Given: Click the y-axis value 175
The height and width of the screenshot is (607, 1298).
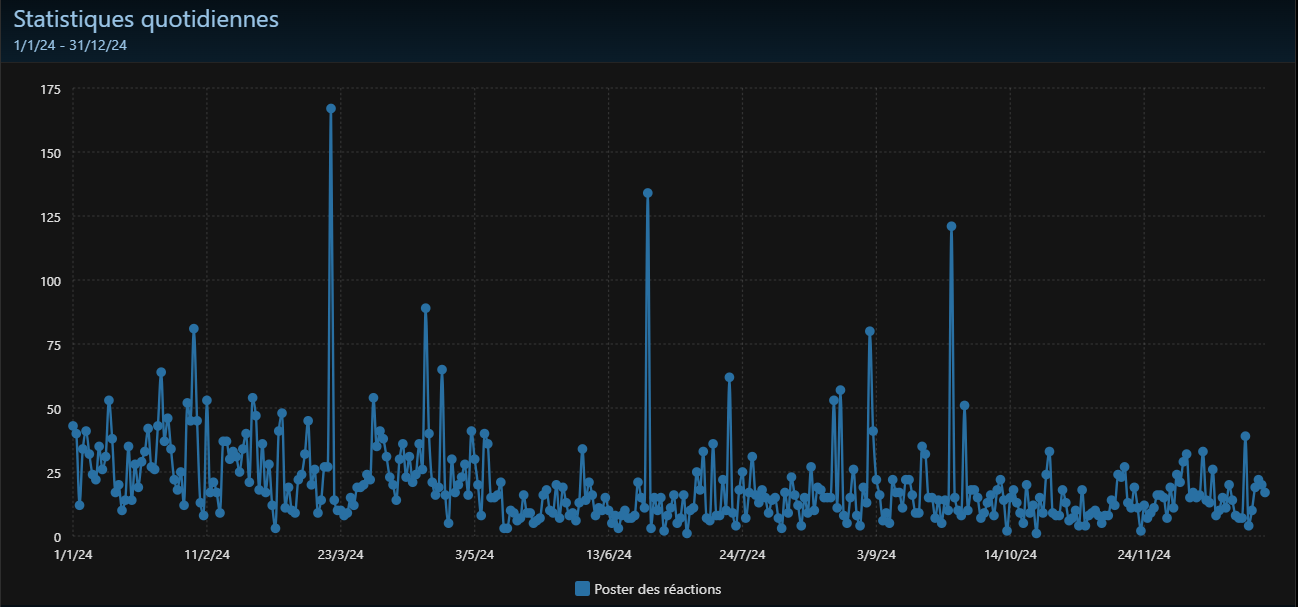Looking at the screenshot, I should tap(51, 90).
